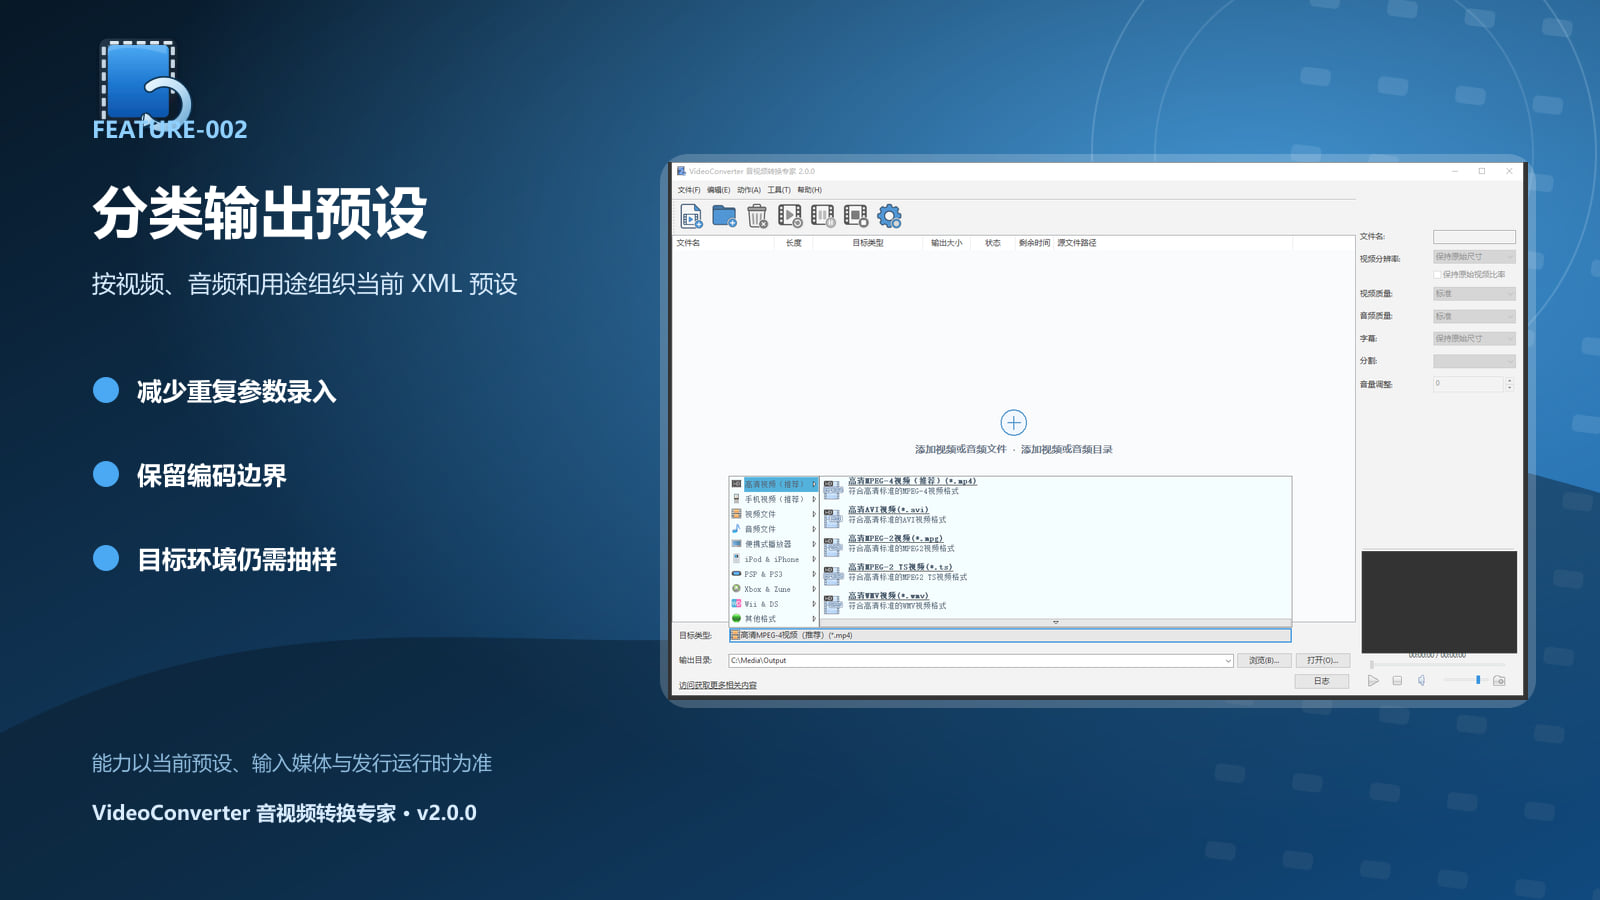Click the preset popup collapse arrow bar
This screenshot has width=1600, height=900.
click(1055, 623)
